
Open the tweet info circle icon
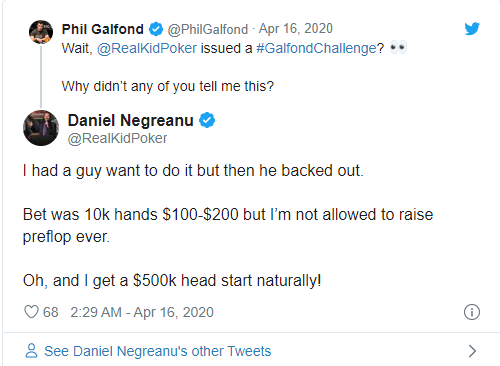coord(472,312)
